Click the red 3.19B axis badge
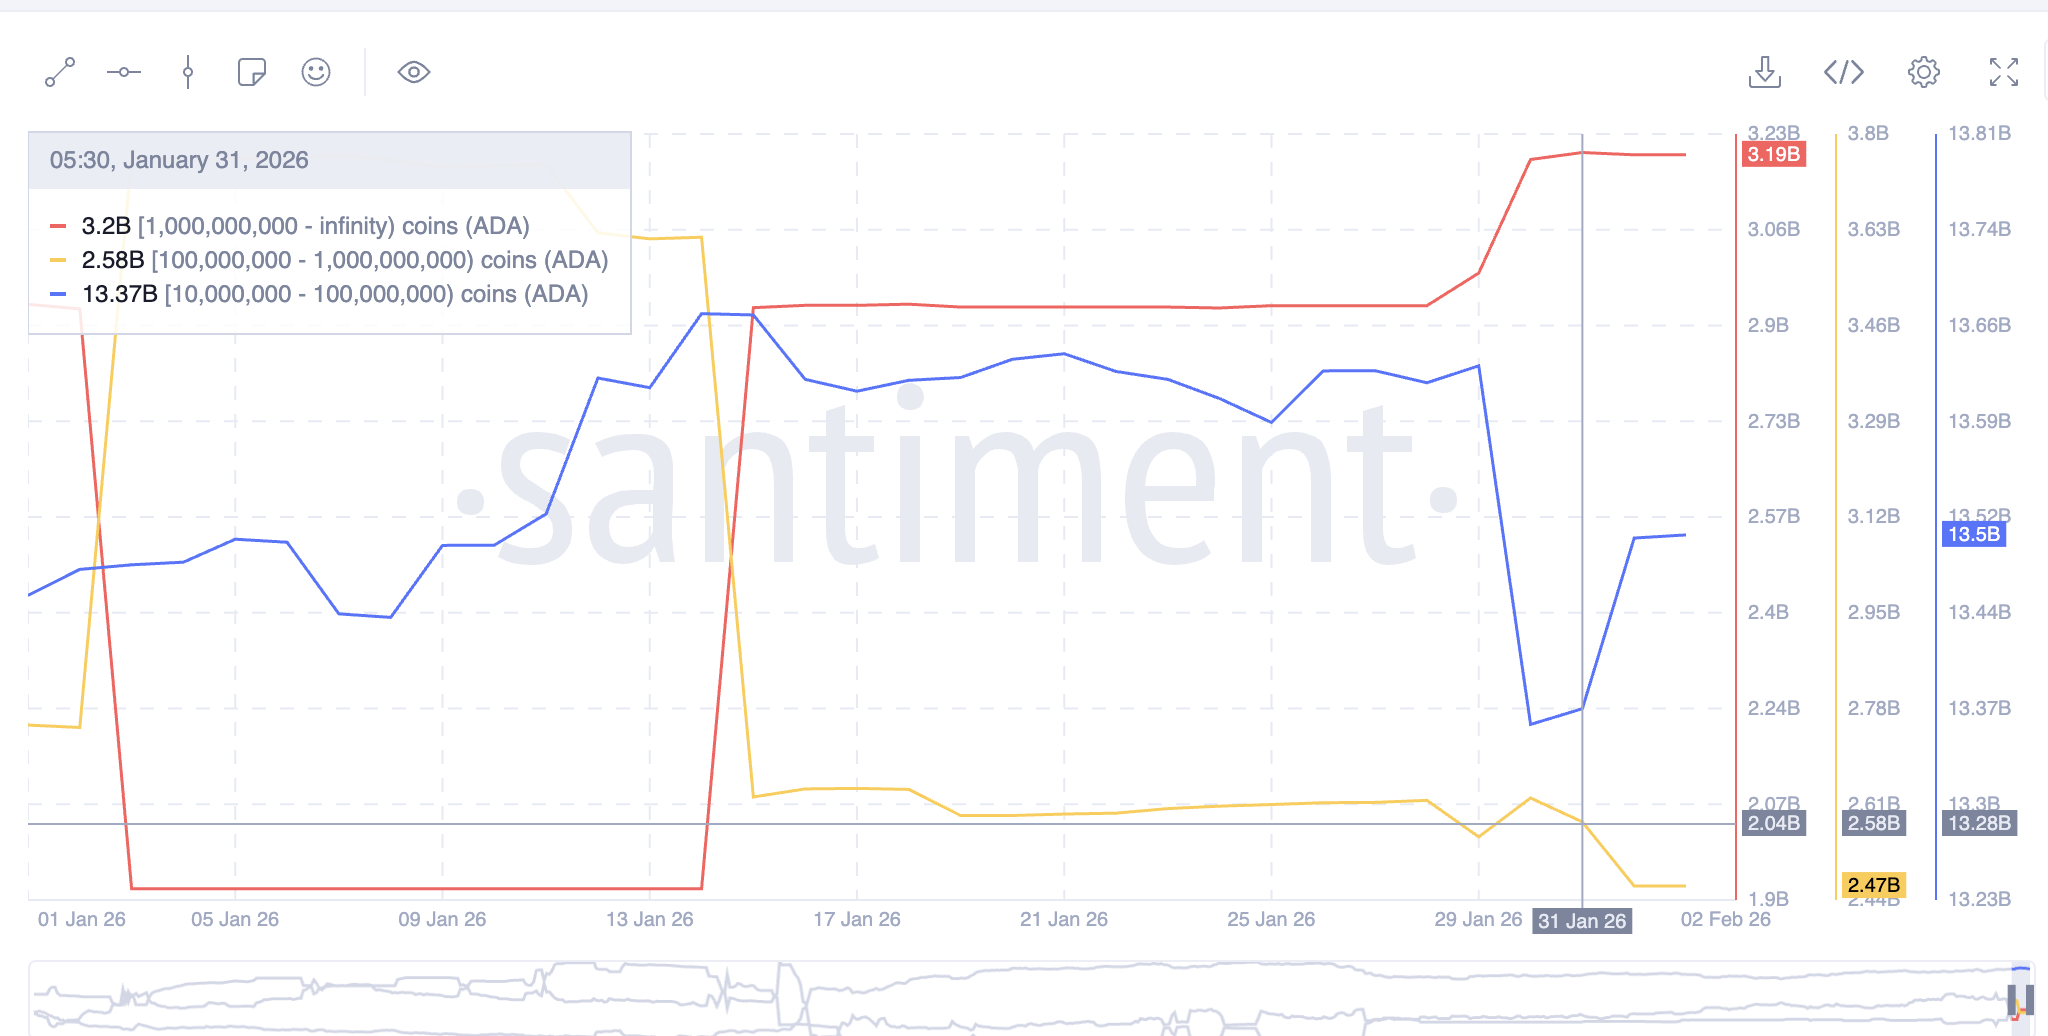2048x1036 pixels. click(1774, 155)
